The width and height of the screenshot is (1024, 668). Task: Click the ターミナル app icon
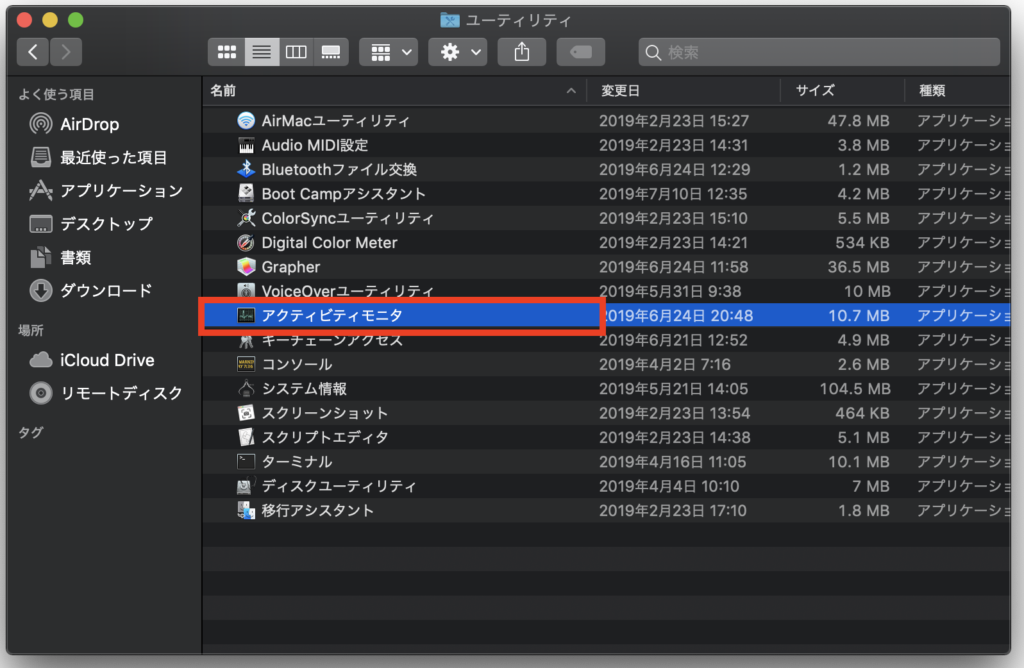pos(246,462)
